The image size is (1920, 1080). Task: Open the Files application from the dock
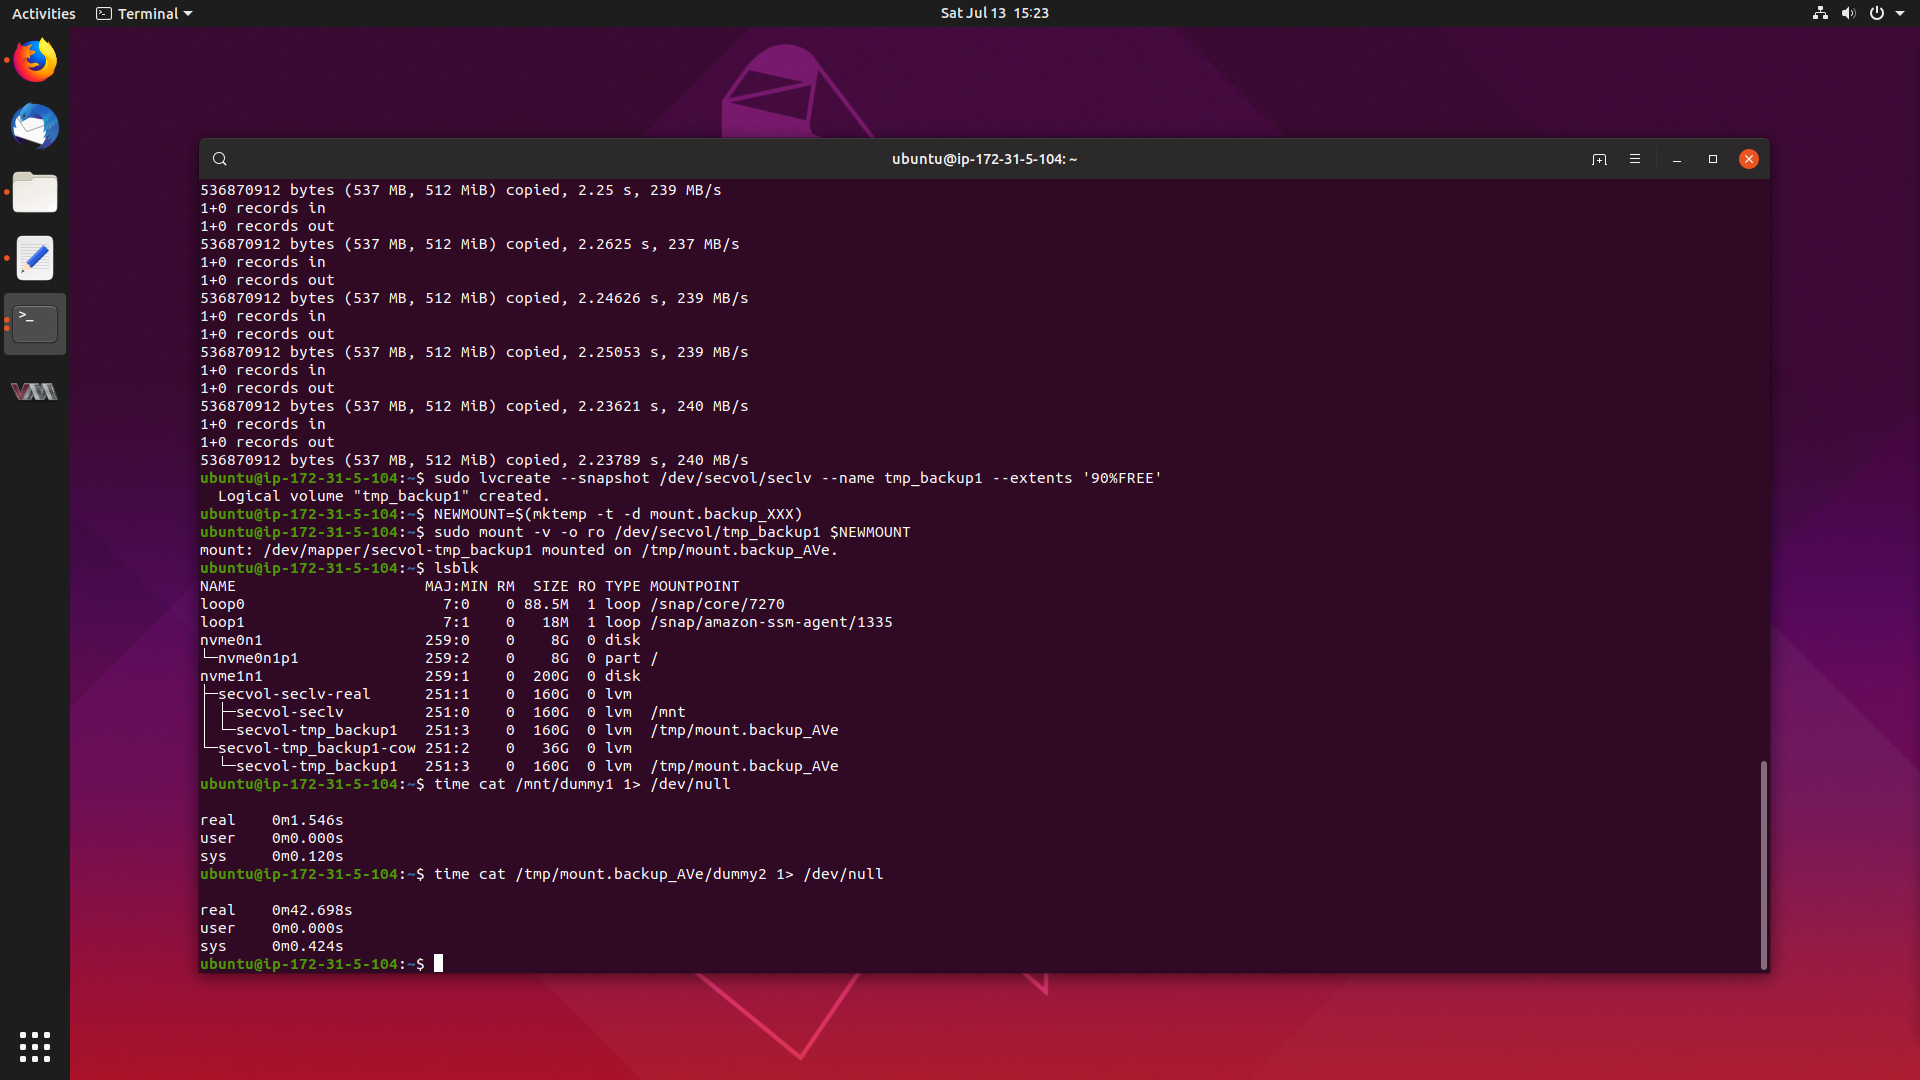(34, 192)
